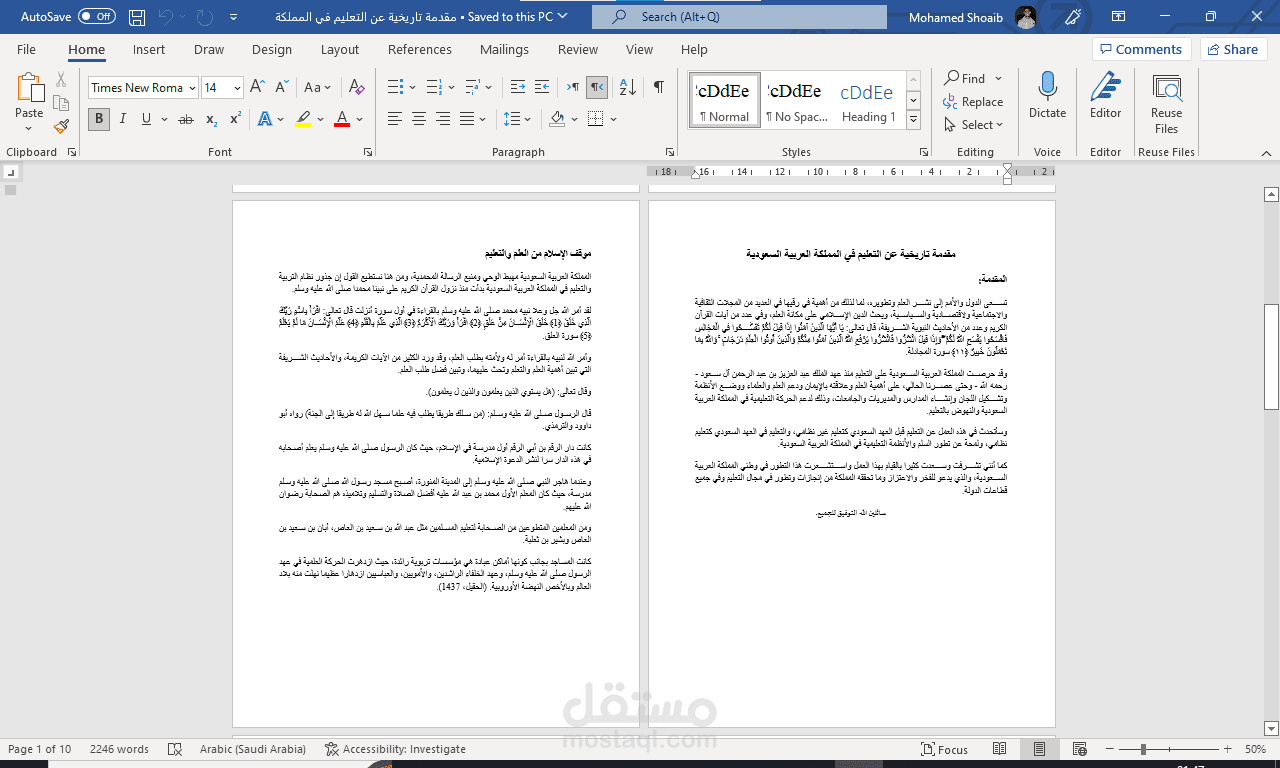The image size is (1280, 768).
Task: Sort text with the A-Z sort icon
Action: (x=628, y=87)
